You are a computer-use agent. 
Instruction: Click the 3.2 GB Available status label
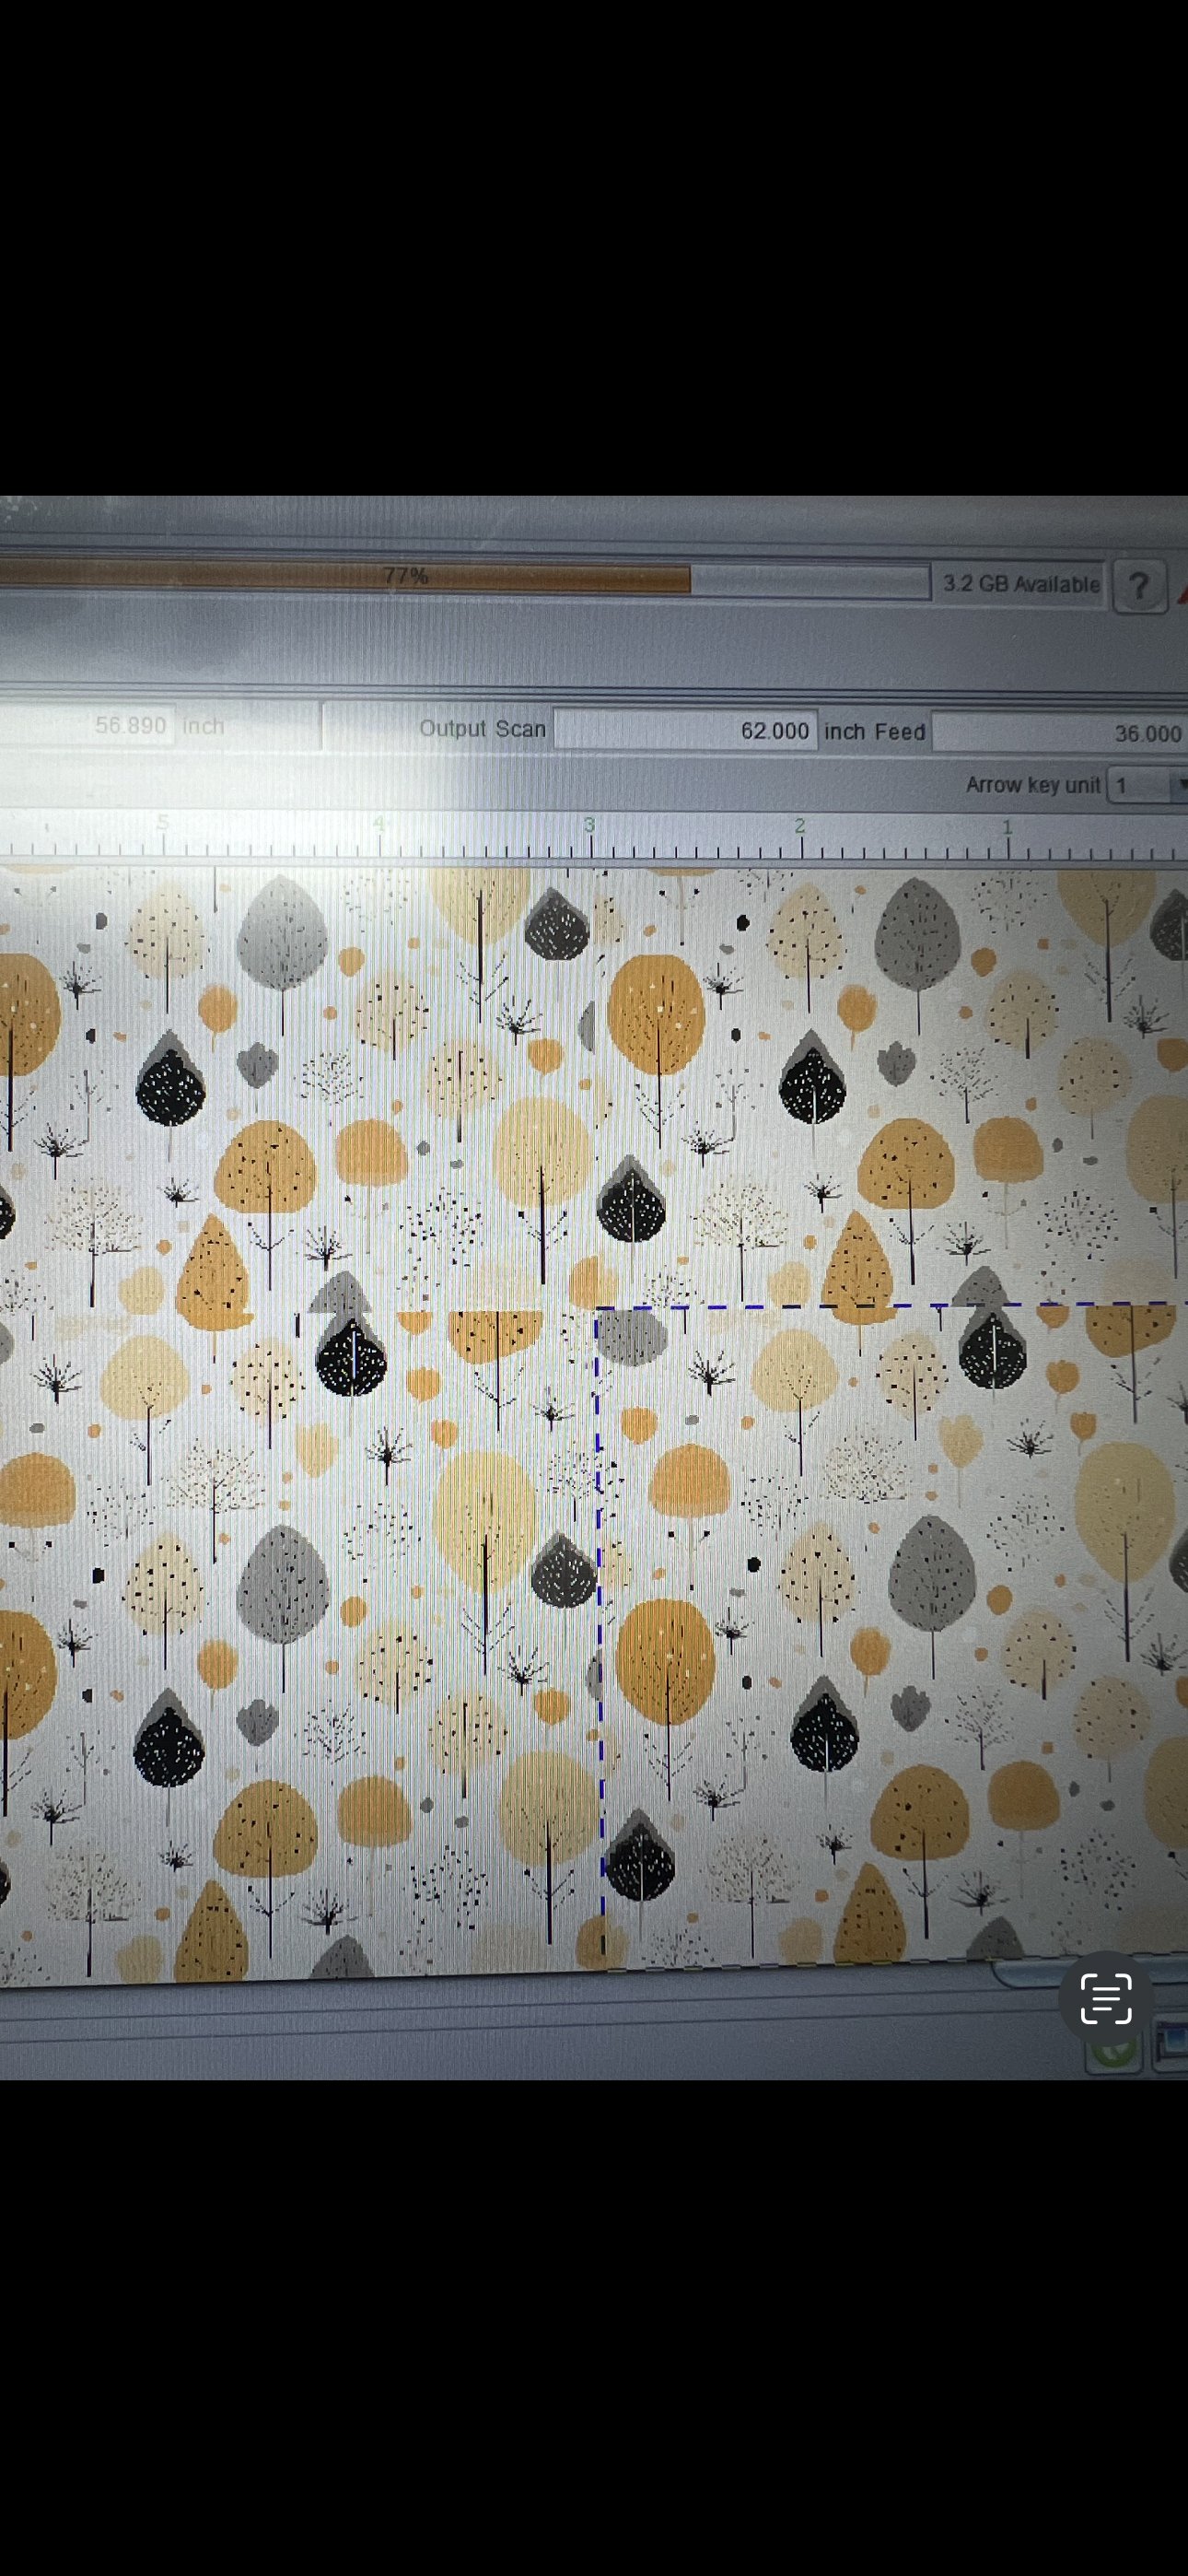tap(1020, 584)
